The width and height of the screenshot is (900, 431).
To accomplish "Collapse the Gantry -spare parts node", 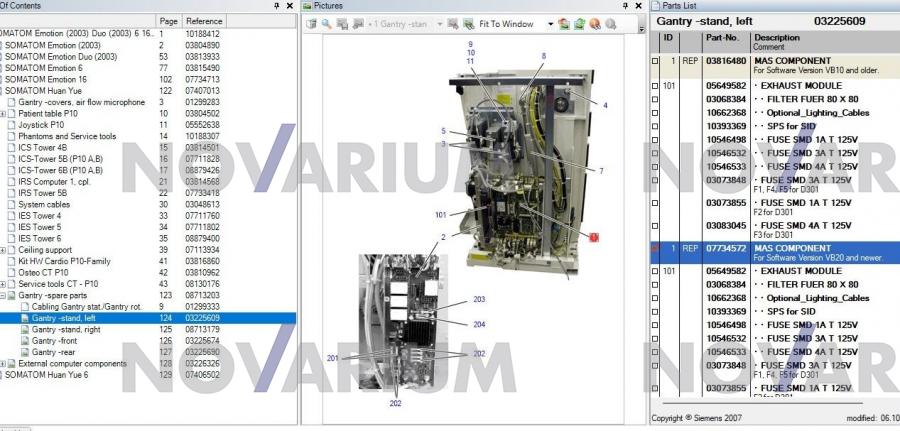I will pyautogui.click(x=5, y=296).
